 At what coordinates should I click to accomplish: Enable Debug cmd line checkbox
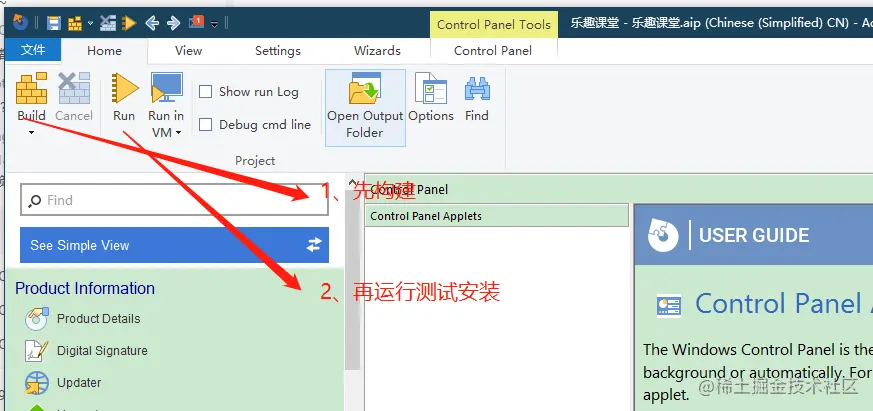(205, 124)
